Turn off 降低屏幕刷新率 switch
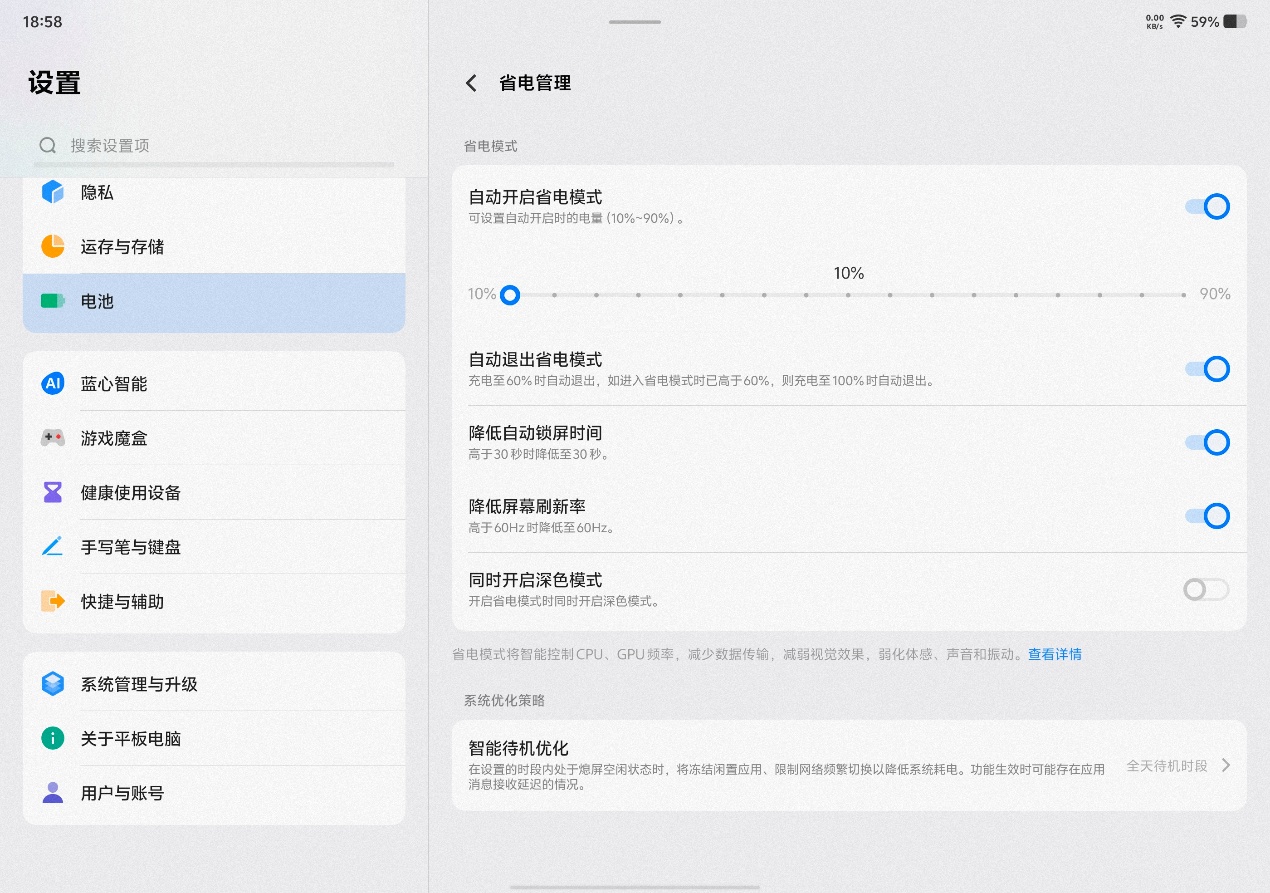Viewport: 1270px width, 893px height. [1206, 516]
